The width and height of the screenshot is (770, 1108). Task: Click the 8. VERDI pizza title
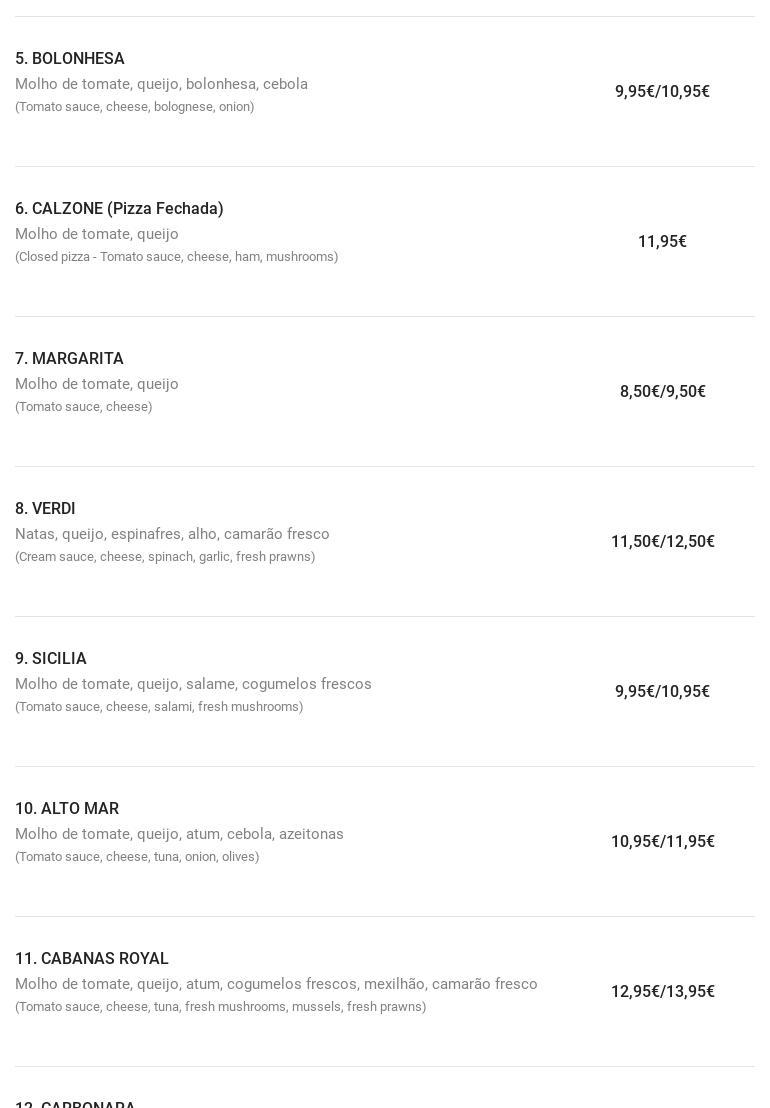click(x=45, y=509)
